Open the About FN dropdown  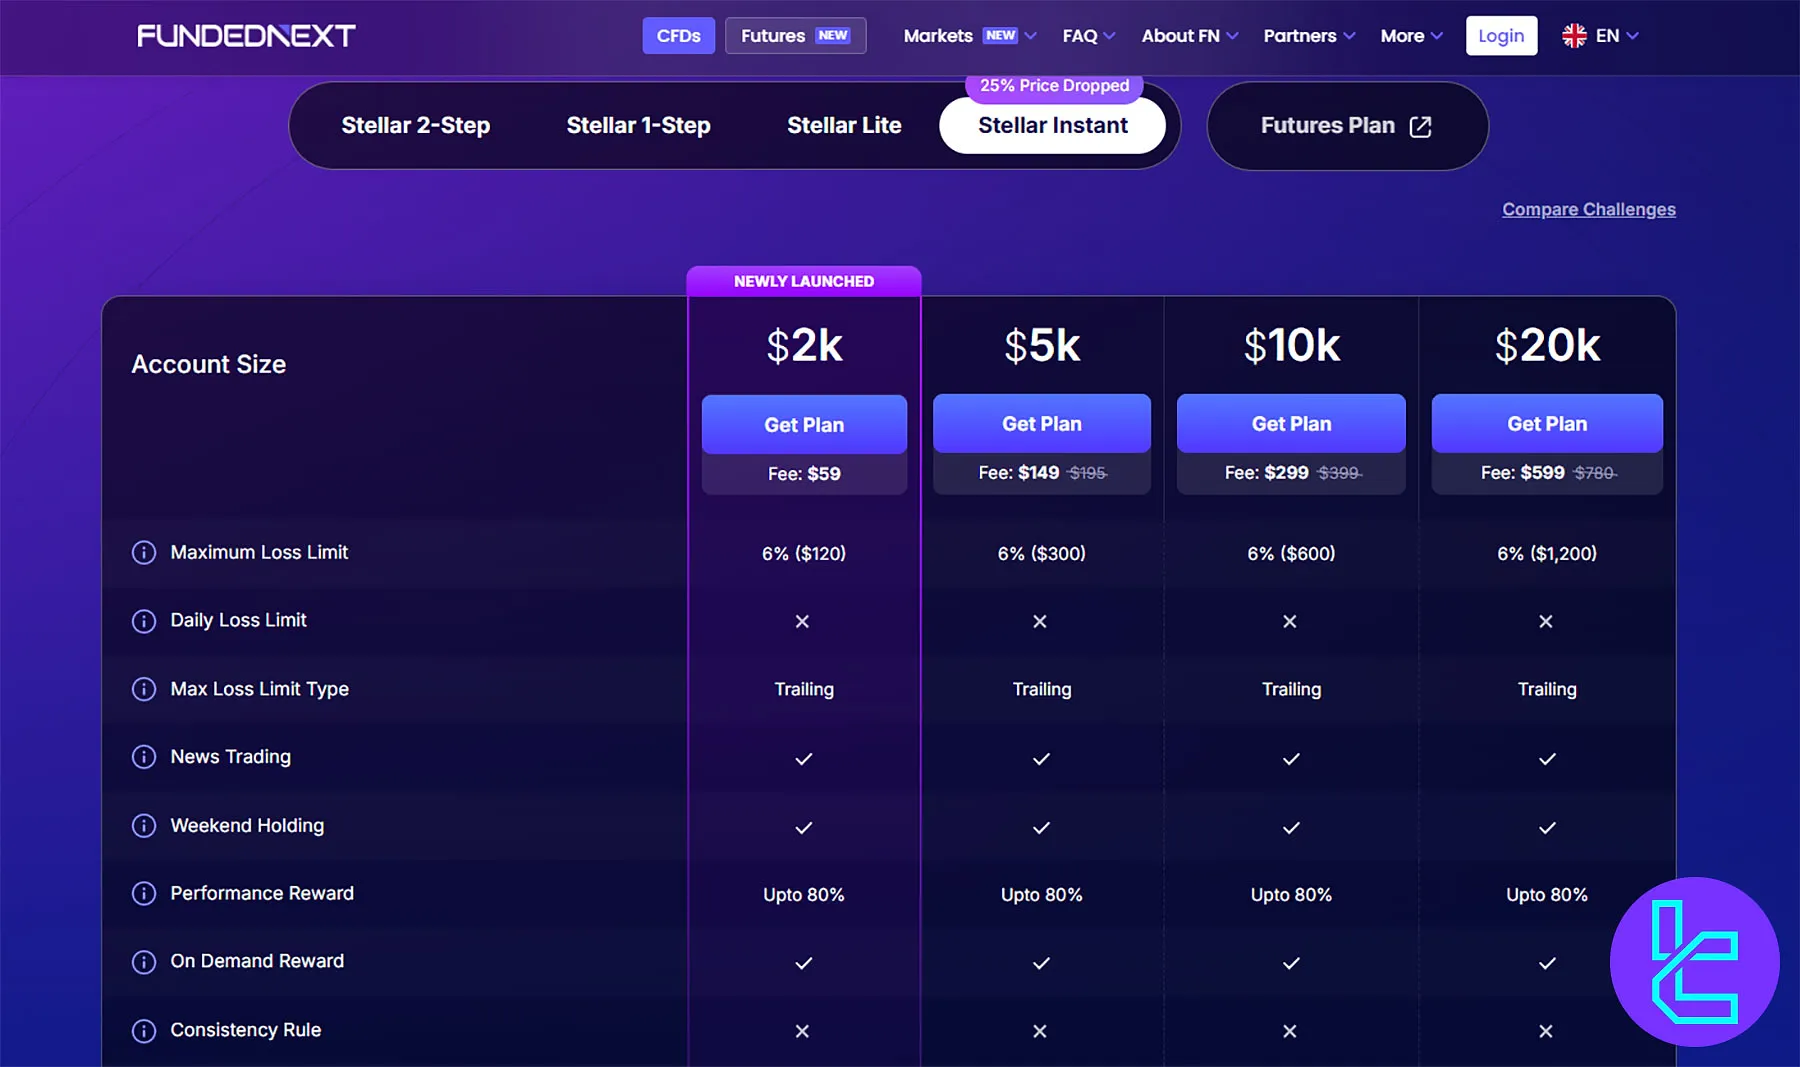(1189, 36)
